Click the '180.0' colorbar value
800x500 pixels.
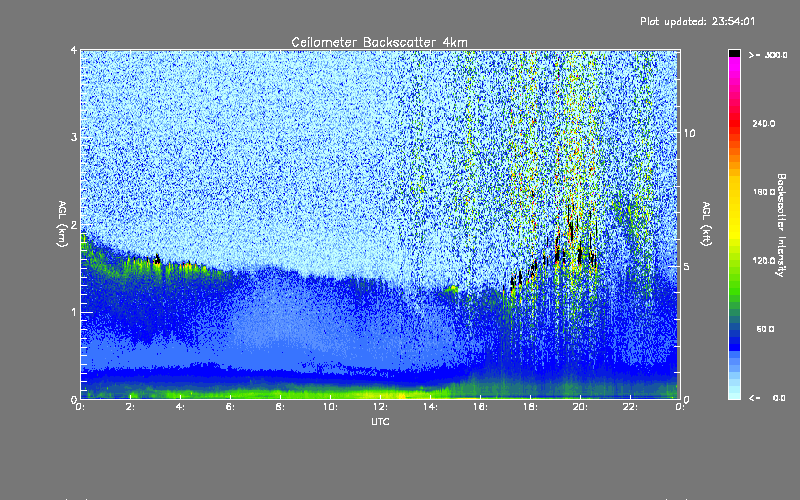764,192
